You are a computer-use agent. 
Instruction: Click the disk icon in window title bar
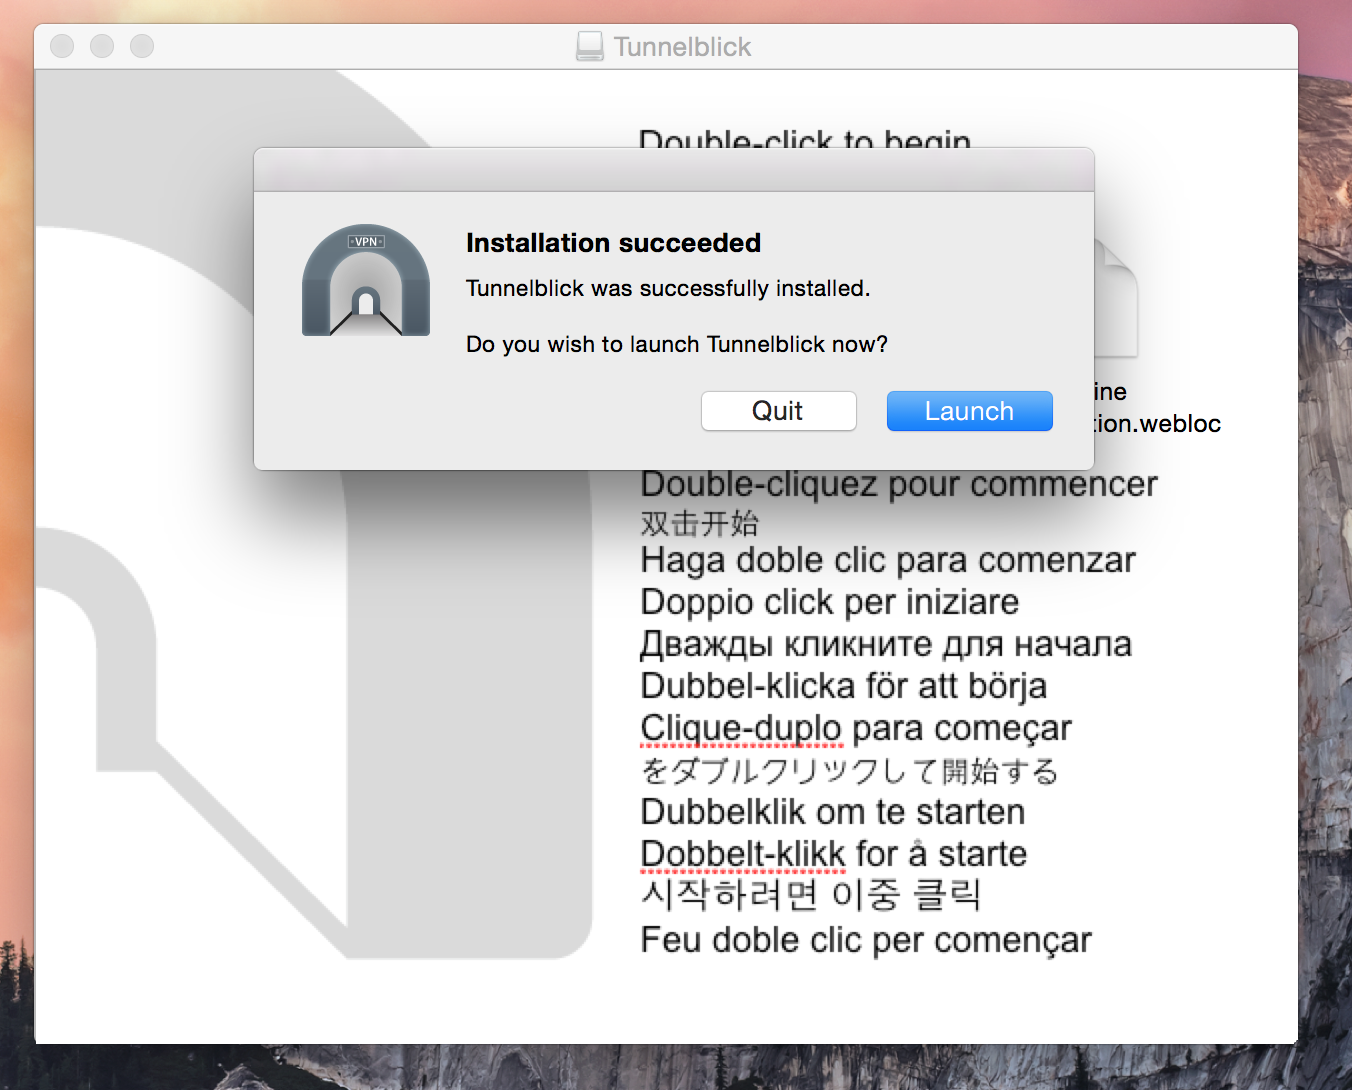[x=590, y=46]
